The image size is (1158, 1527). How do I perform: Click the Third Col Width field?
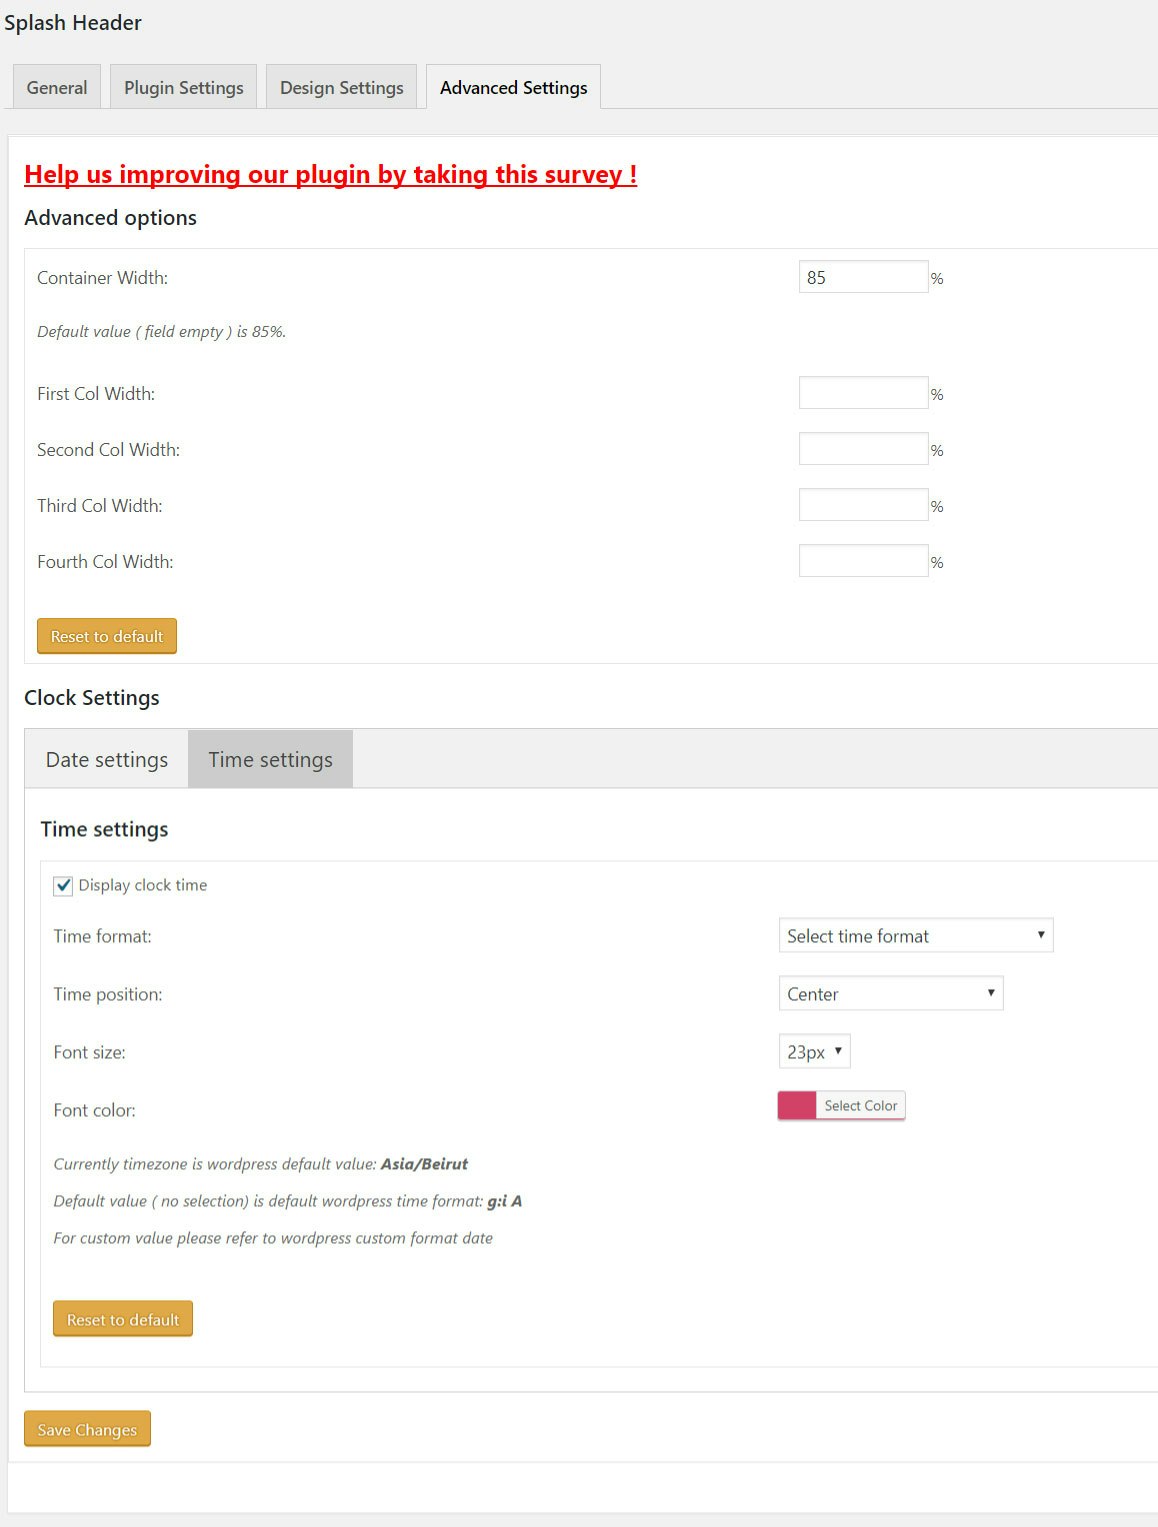coord(863,505)
